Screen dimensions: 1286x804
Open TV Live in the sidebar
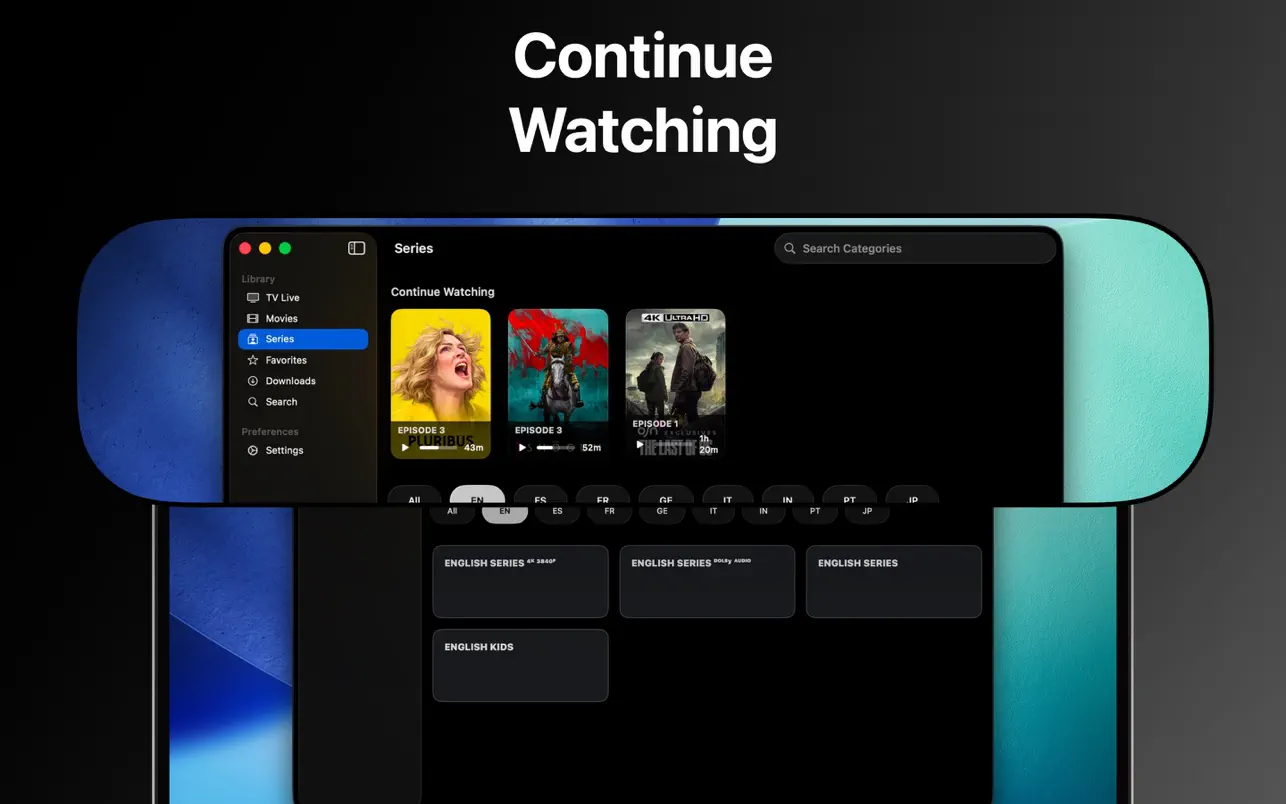(x=303, y=298)
